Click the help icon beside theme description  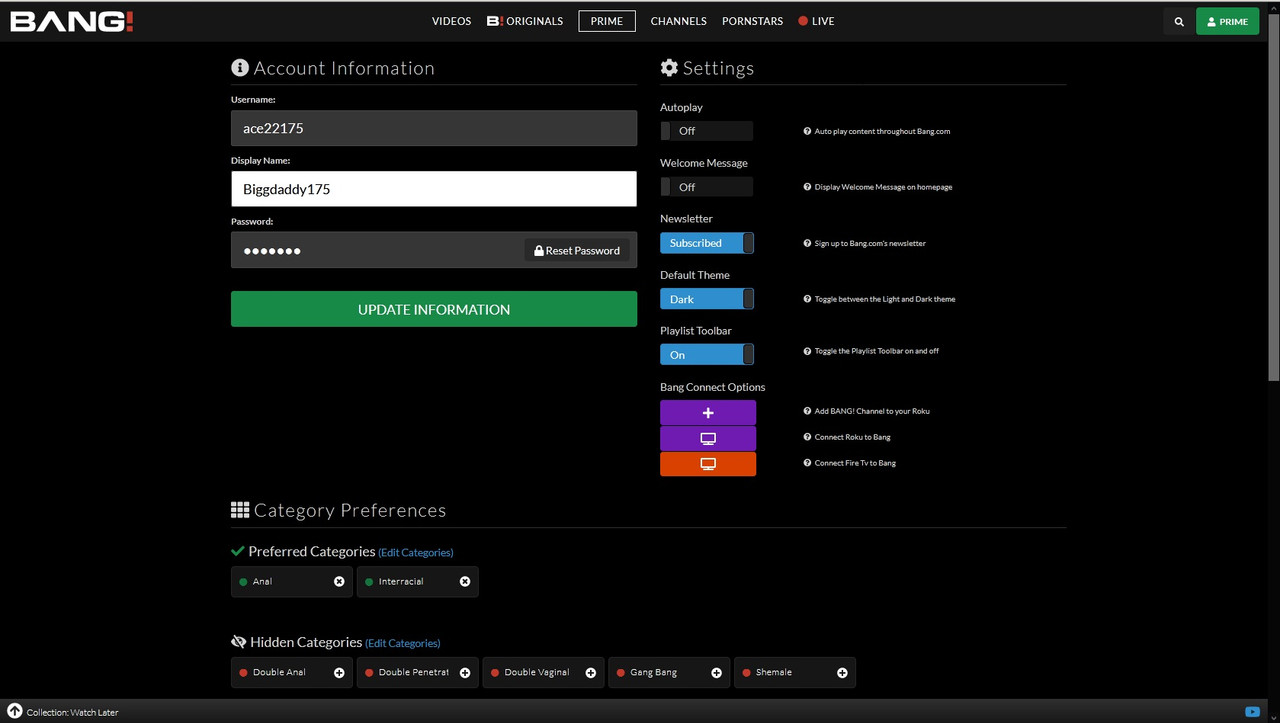click(x=807, y=299)
